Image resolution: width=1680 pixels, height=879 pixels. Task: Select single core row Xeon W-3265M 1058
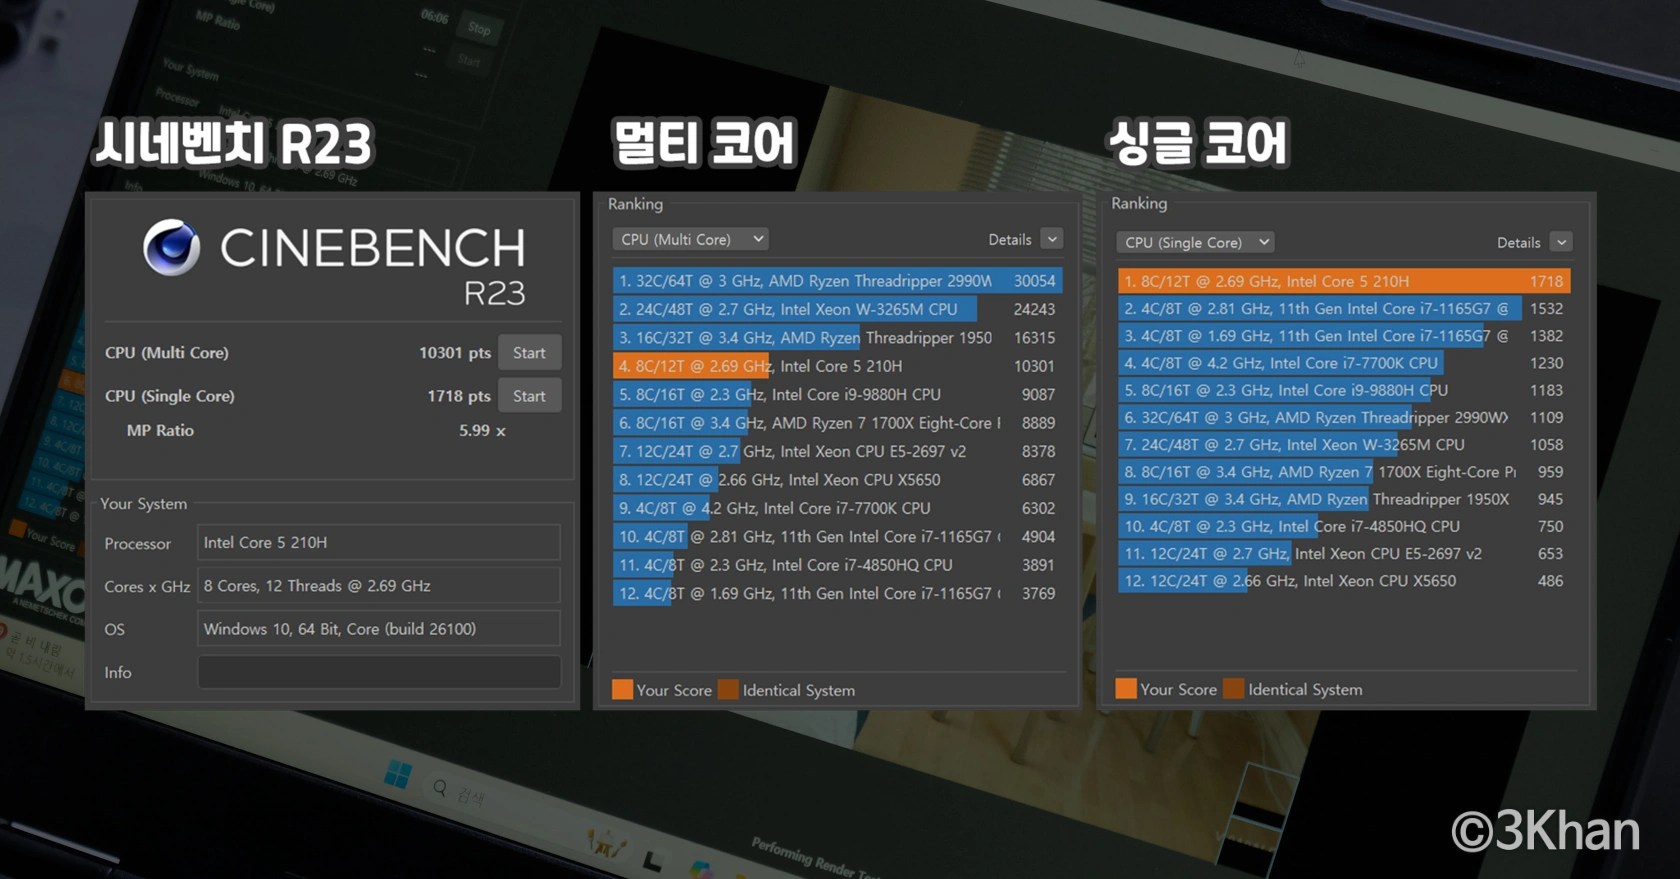[1344, 444]
